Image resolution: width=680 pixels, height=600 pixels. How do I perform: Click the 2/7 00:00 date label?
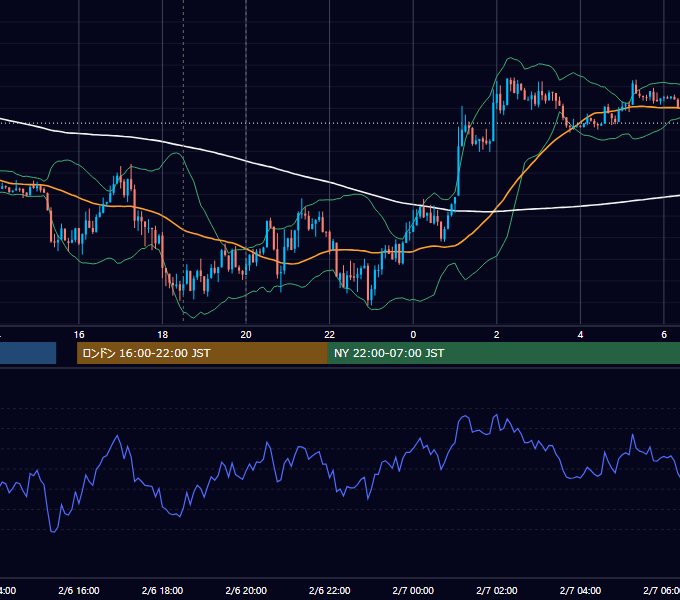pos(413,590)
